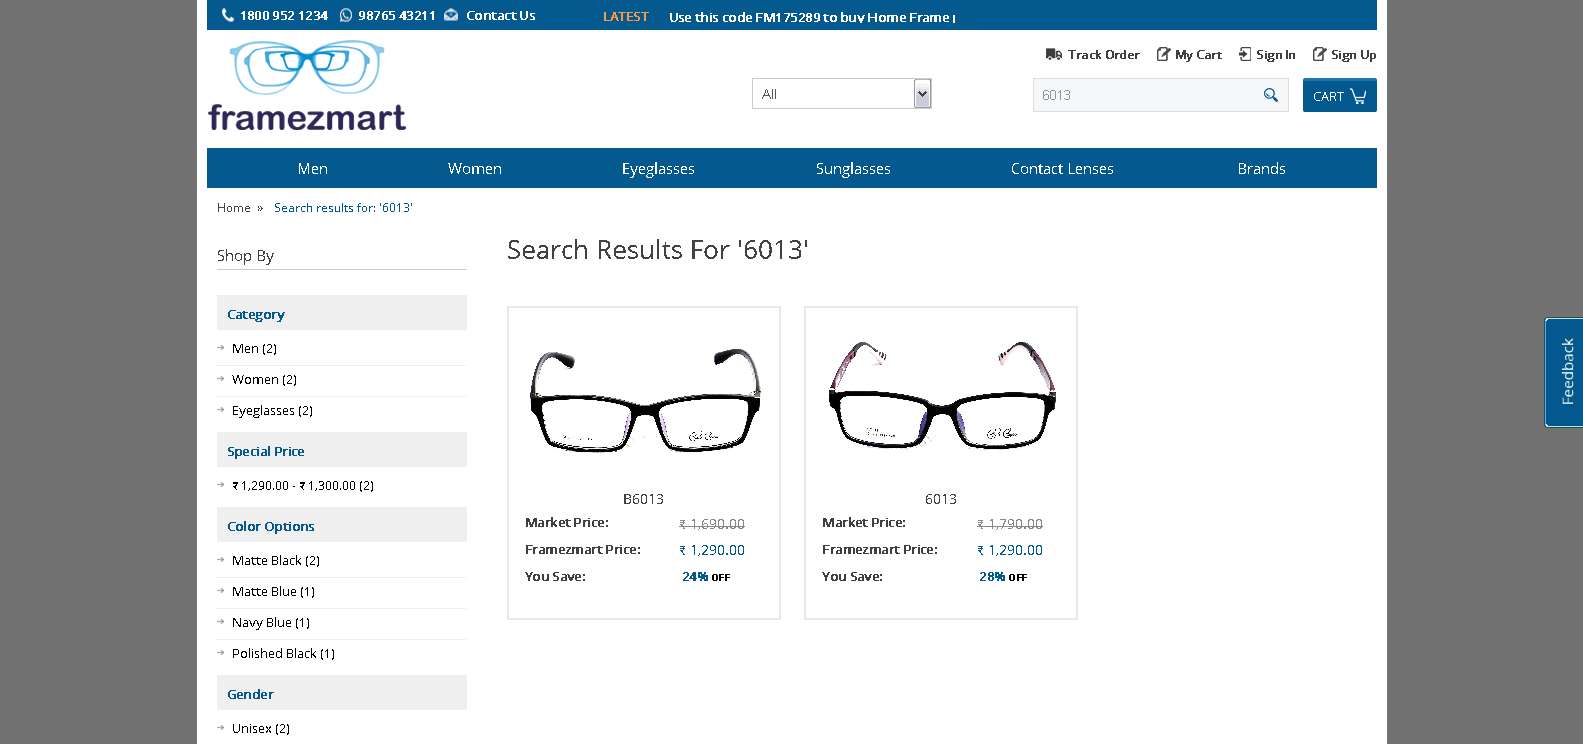The width and height of the screenshot is (1583, 744).
Task: Filter by Women category
Action: (256, 380)
